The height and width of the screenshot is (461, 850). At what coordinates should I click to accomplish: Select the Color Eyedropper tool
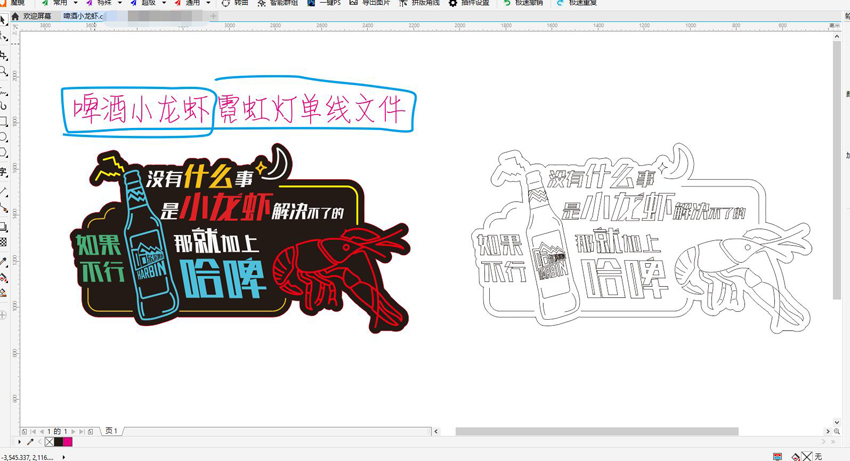point(3,261)
